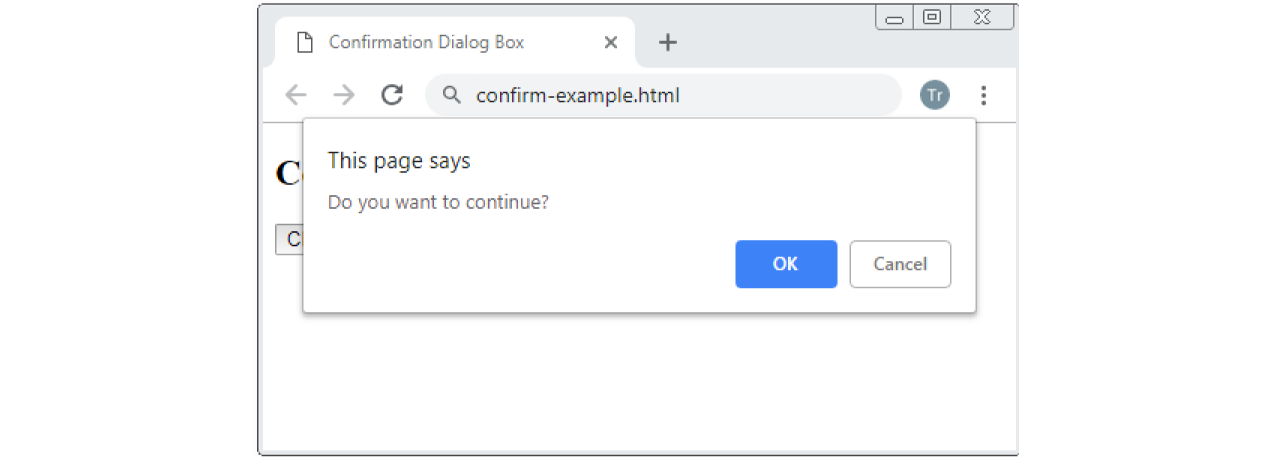
Task: Click the partly hidden page button behind dialog
Action: [289, 240]
